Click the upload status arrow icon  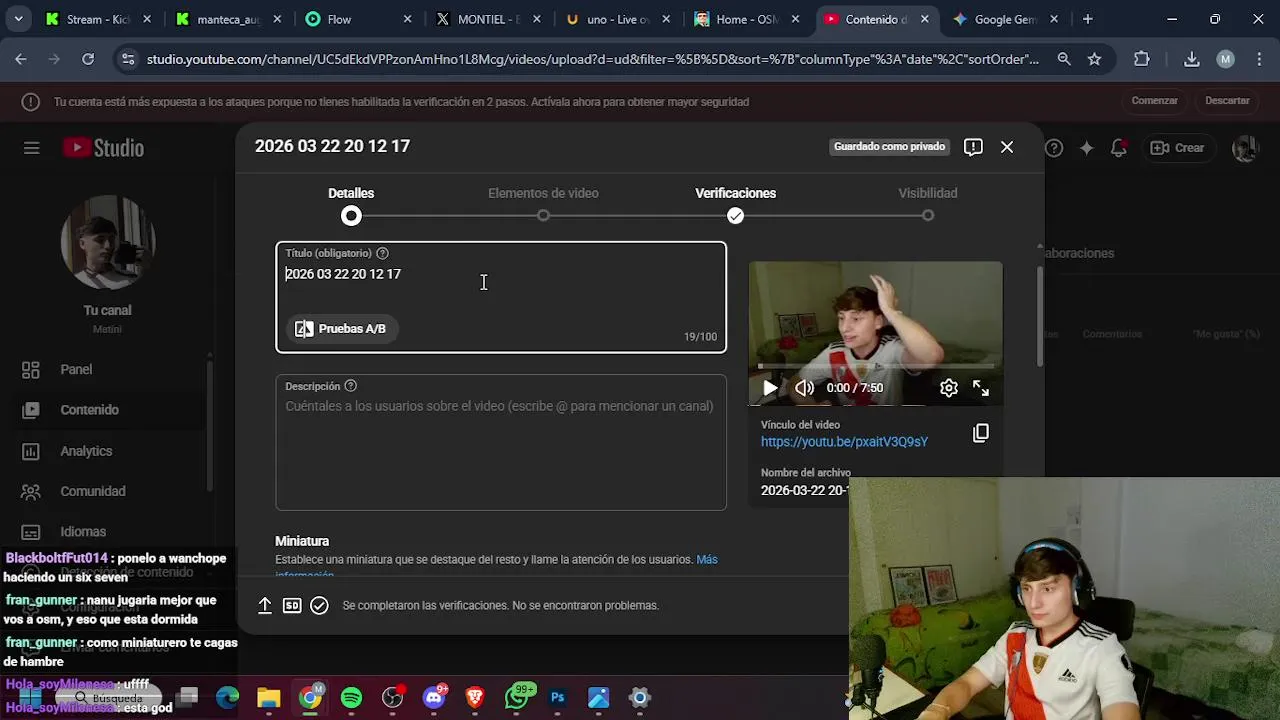pyautogui.click(x=265, y=605)
